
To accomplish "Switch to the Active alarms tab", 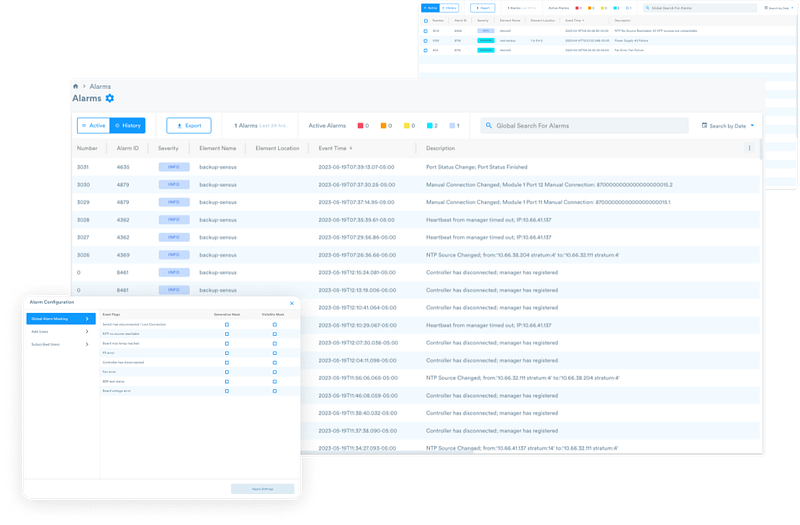I will [x=94, y=126].
